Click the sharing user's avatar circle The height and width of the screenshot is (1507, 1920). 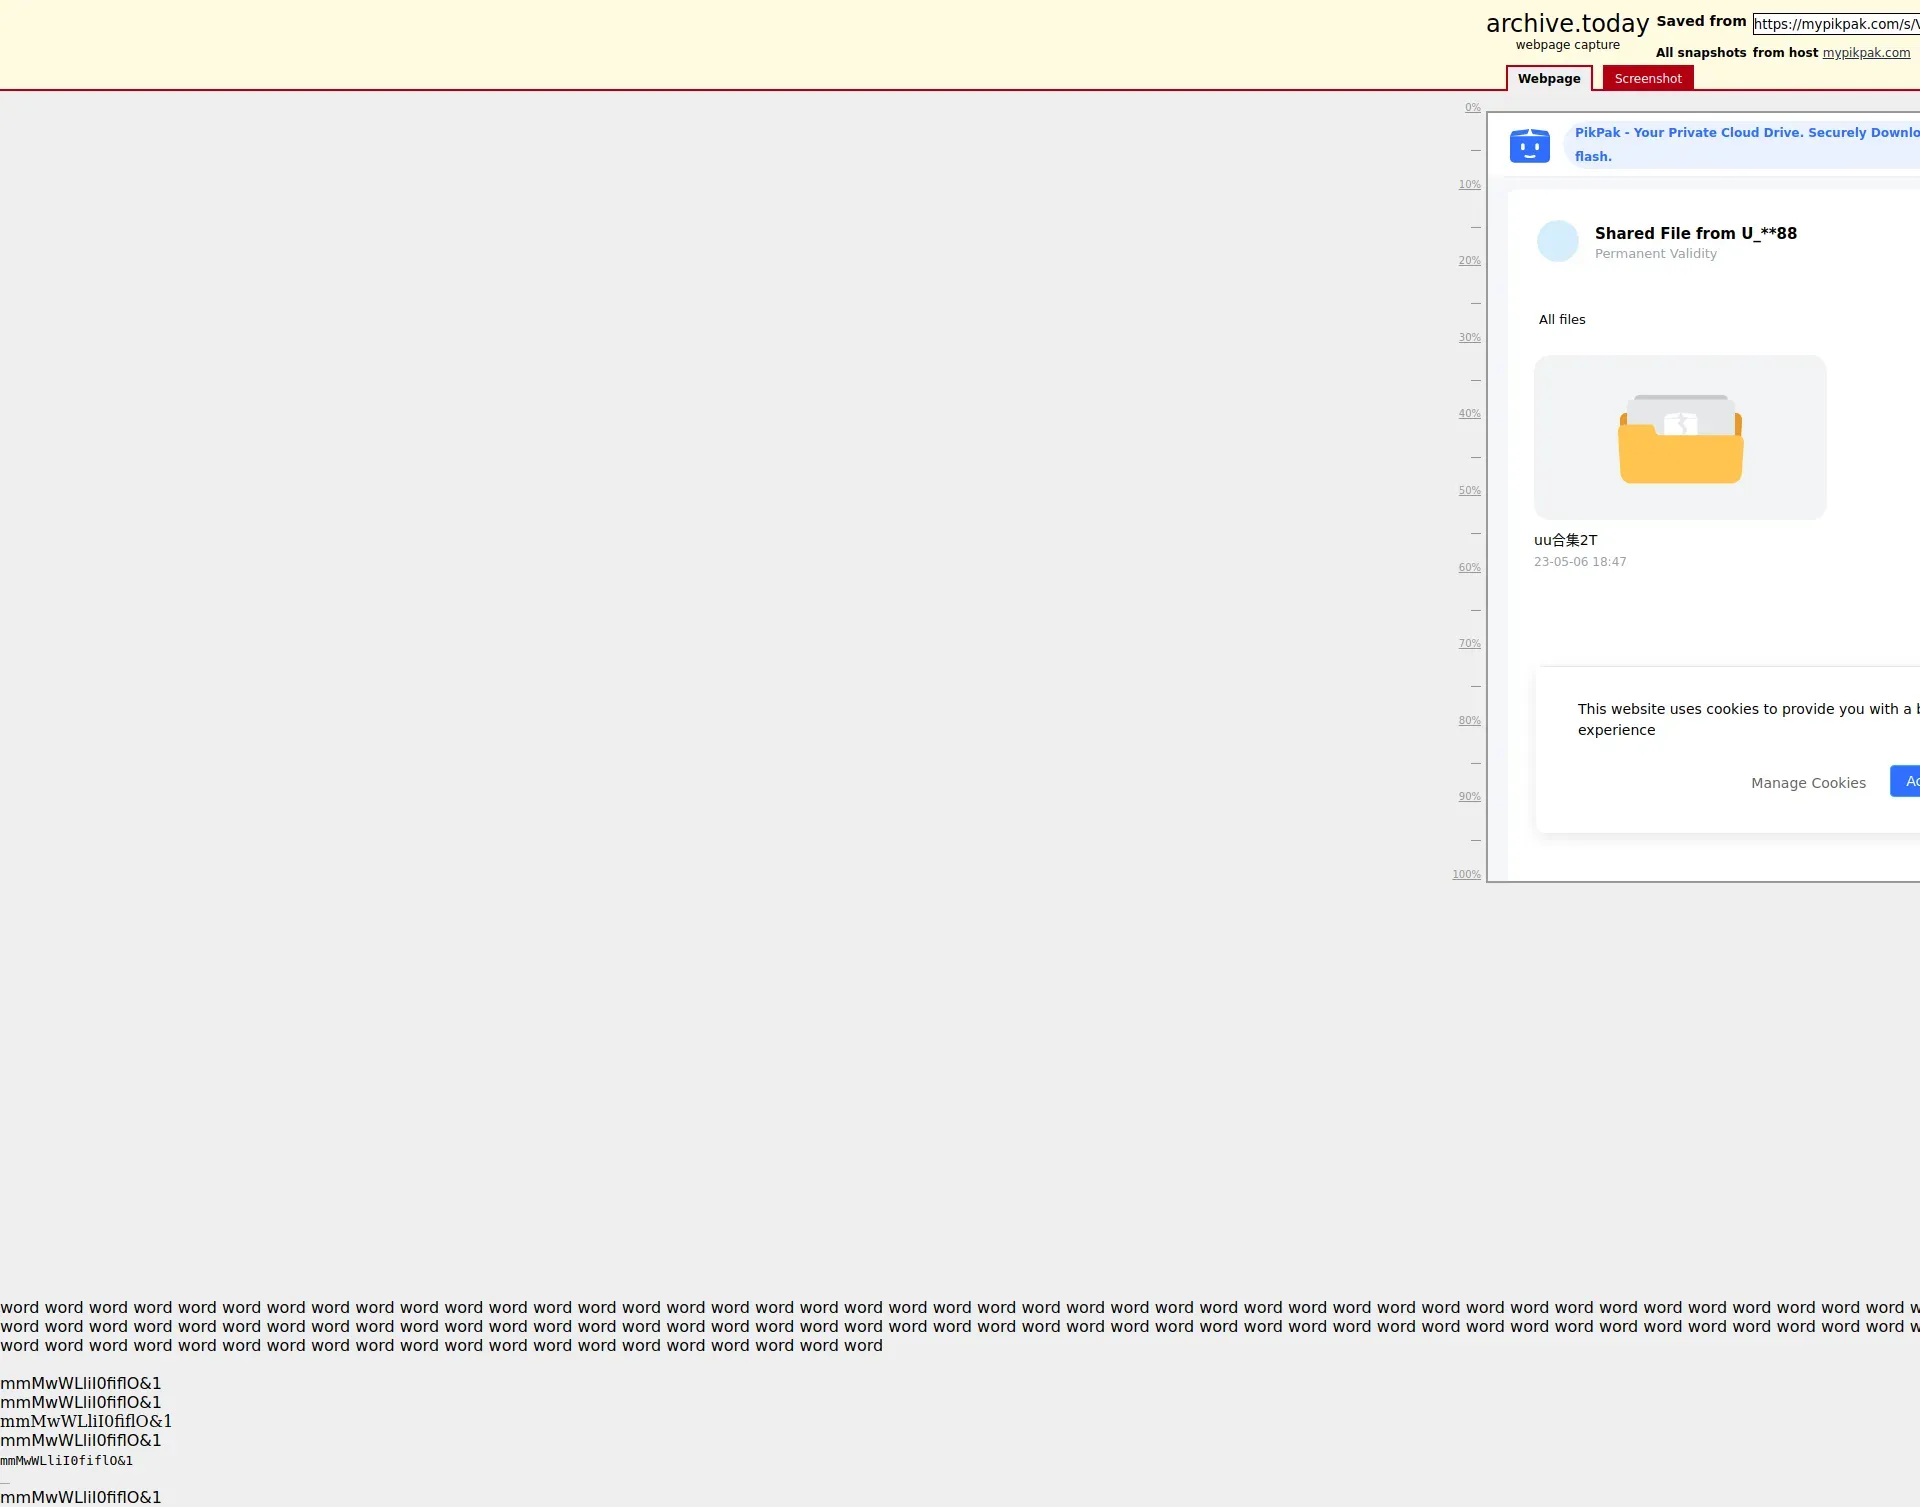coord(1557,242)
